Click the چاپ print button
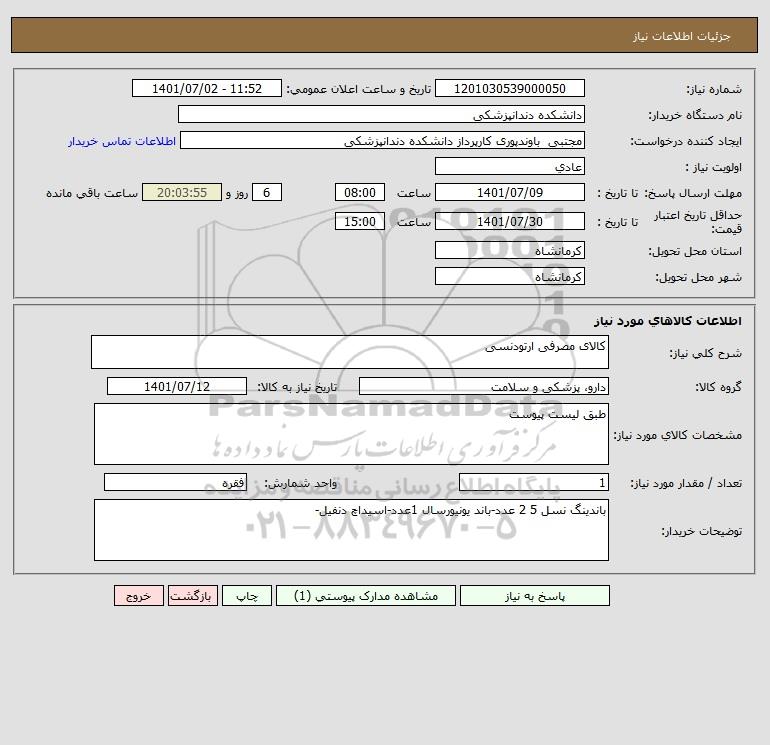This screenshot has width=770, height=745. coord(247,596)
